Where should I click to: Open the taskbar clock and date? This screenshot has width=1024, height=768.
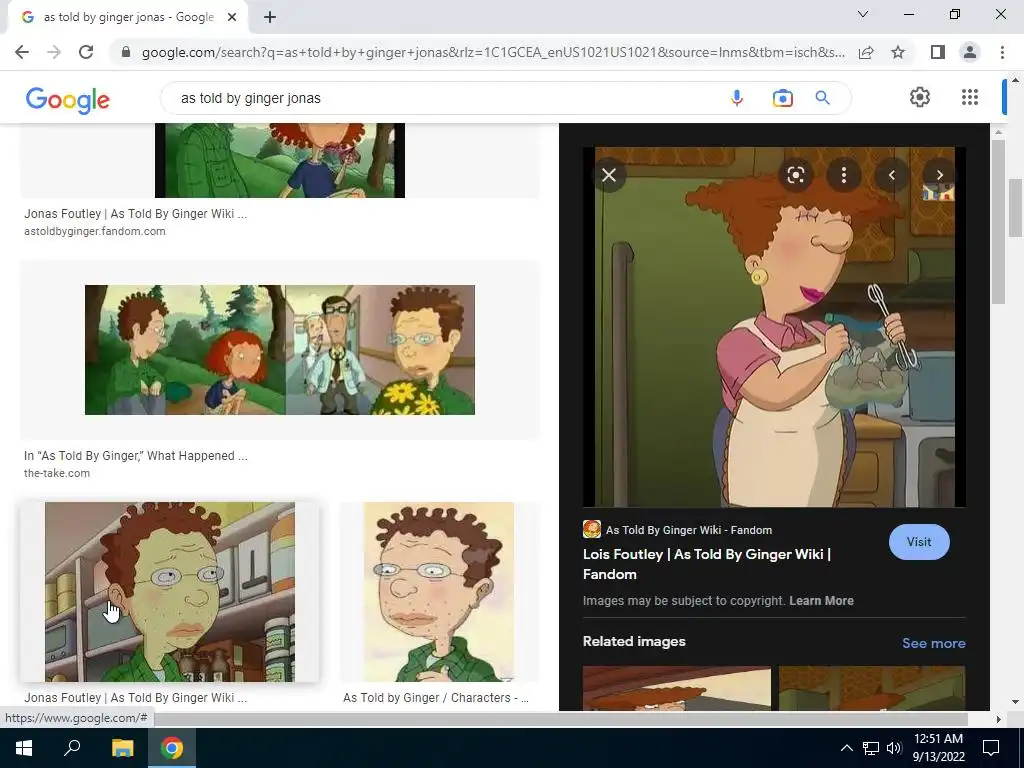[938, 748]
